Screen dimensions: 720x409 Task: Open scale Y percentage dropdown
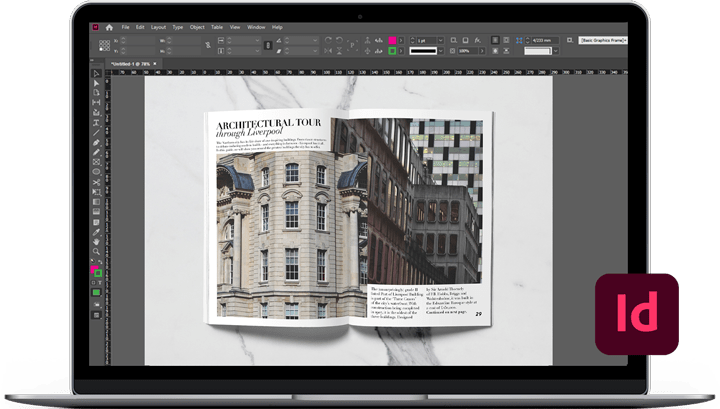tap(256, 51)
